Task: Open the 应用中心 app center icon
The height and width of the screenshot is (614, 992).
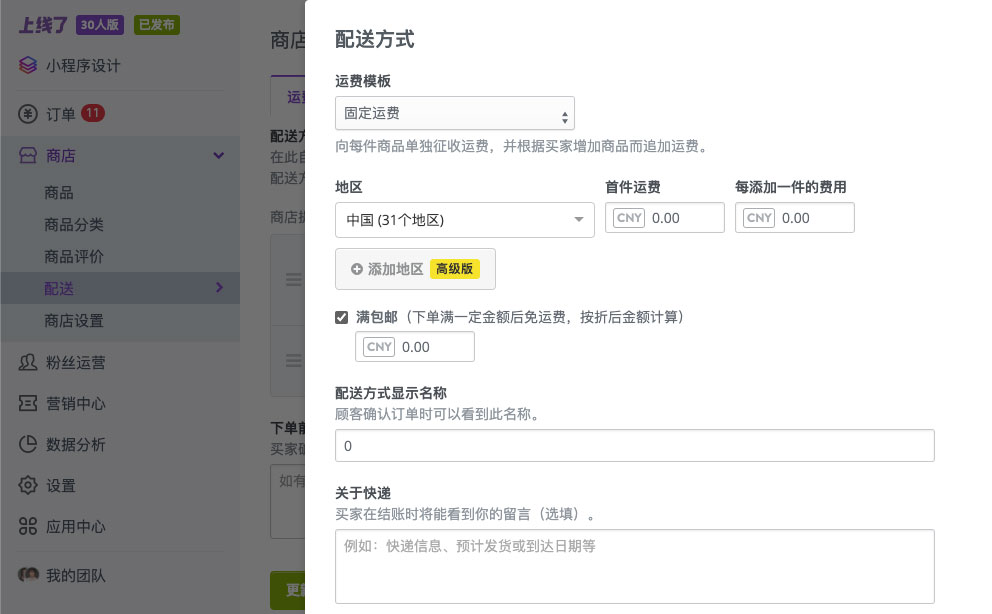Action: pyautogui.click(x=27, y=526)
